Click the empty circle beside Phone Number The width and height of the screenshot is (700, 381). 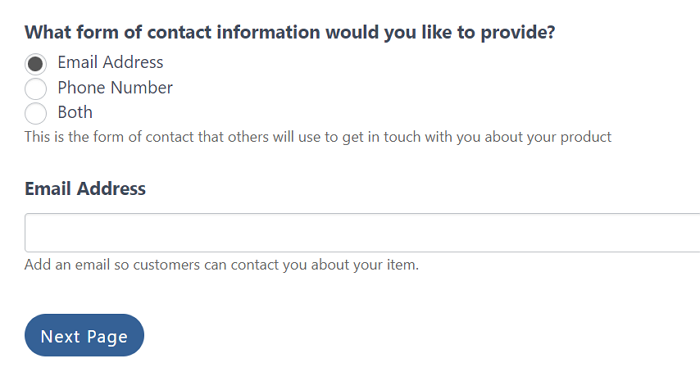tap(35, 88)
